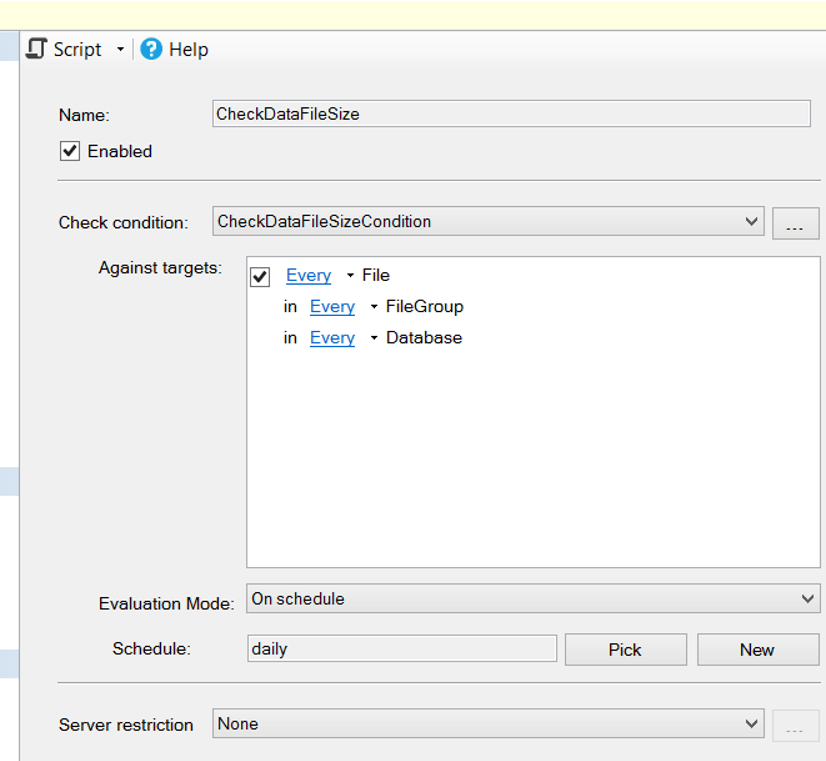Click the Every link for FileGroup

coord(332,307)
